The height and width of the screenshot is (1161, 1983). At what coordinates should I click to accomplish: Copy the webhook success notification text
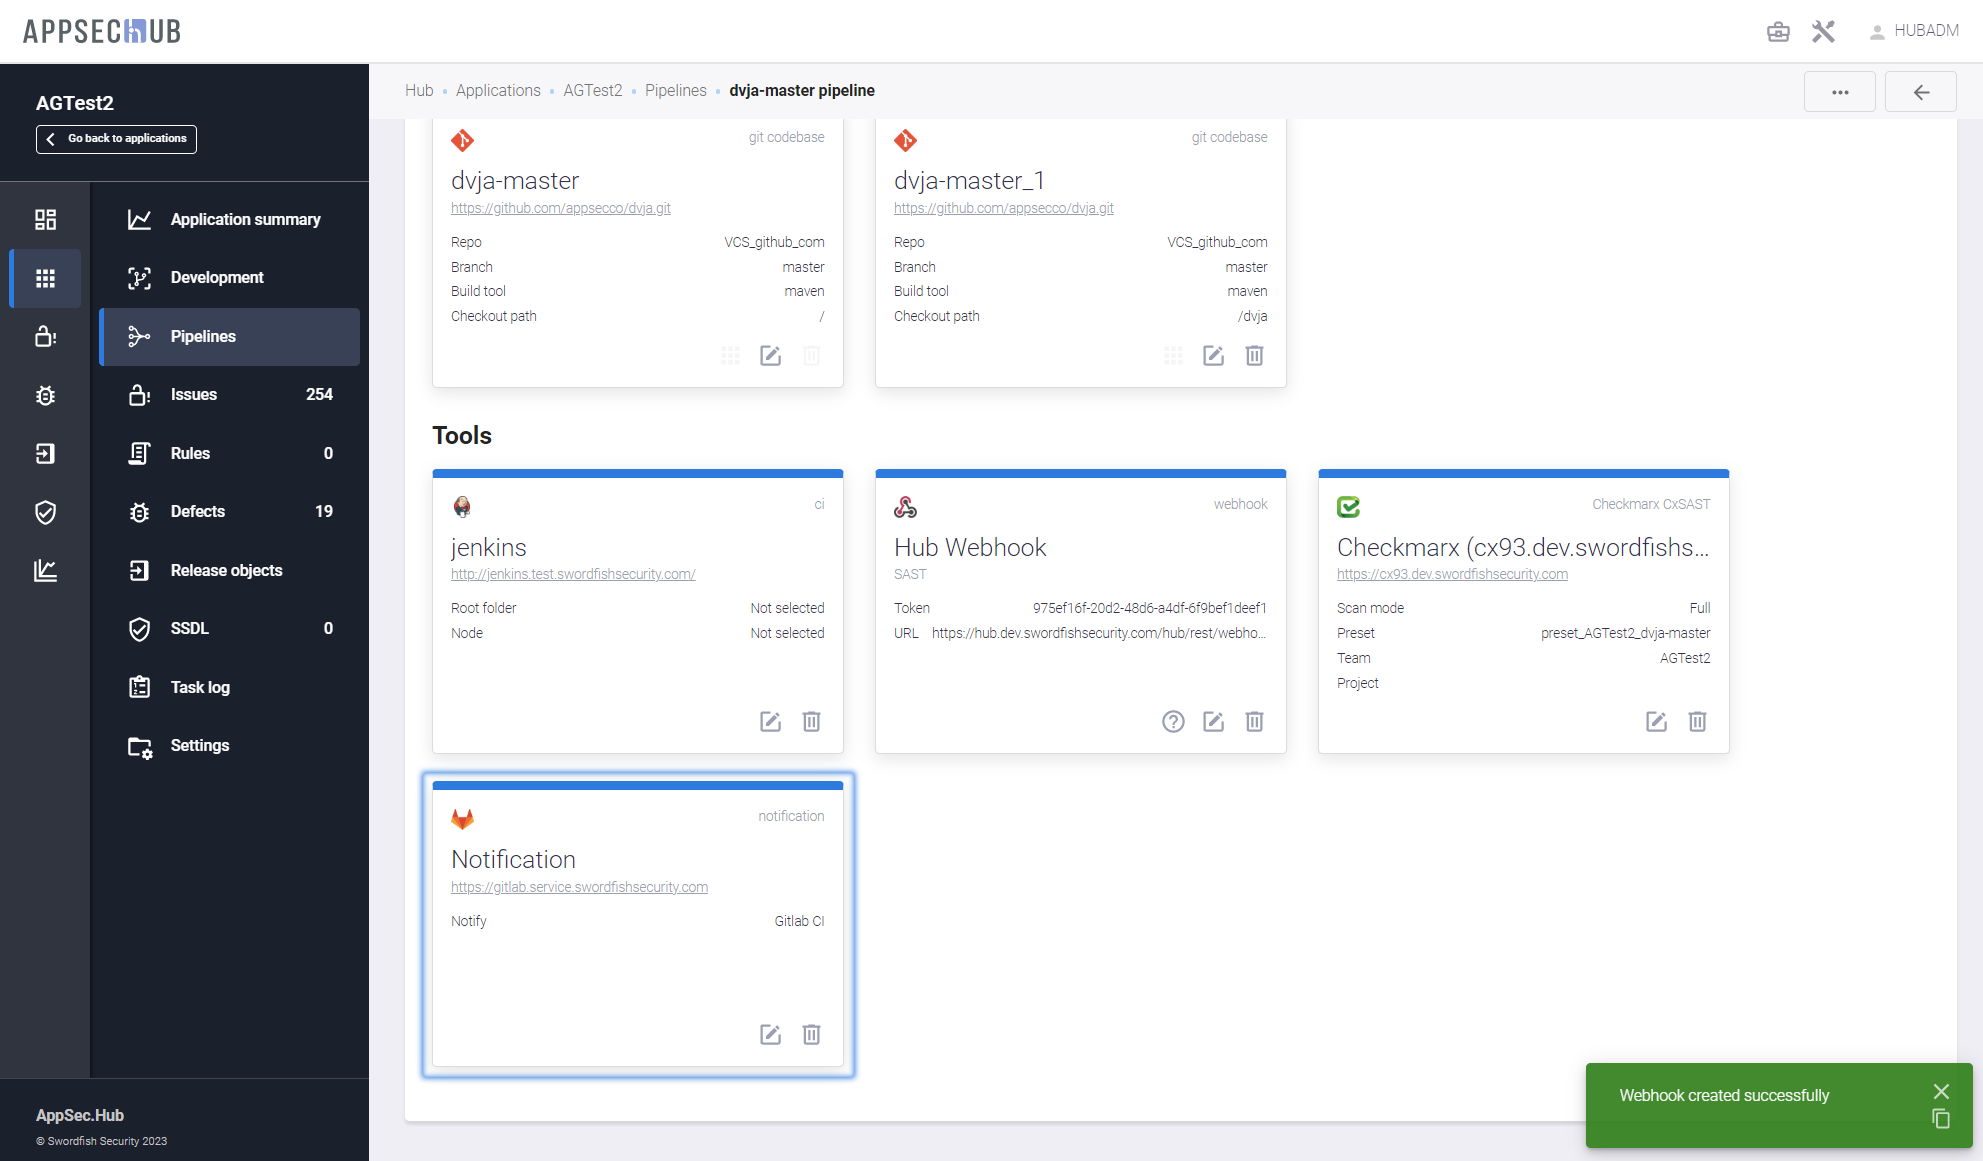click(x=1941, y=1119)
